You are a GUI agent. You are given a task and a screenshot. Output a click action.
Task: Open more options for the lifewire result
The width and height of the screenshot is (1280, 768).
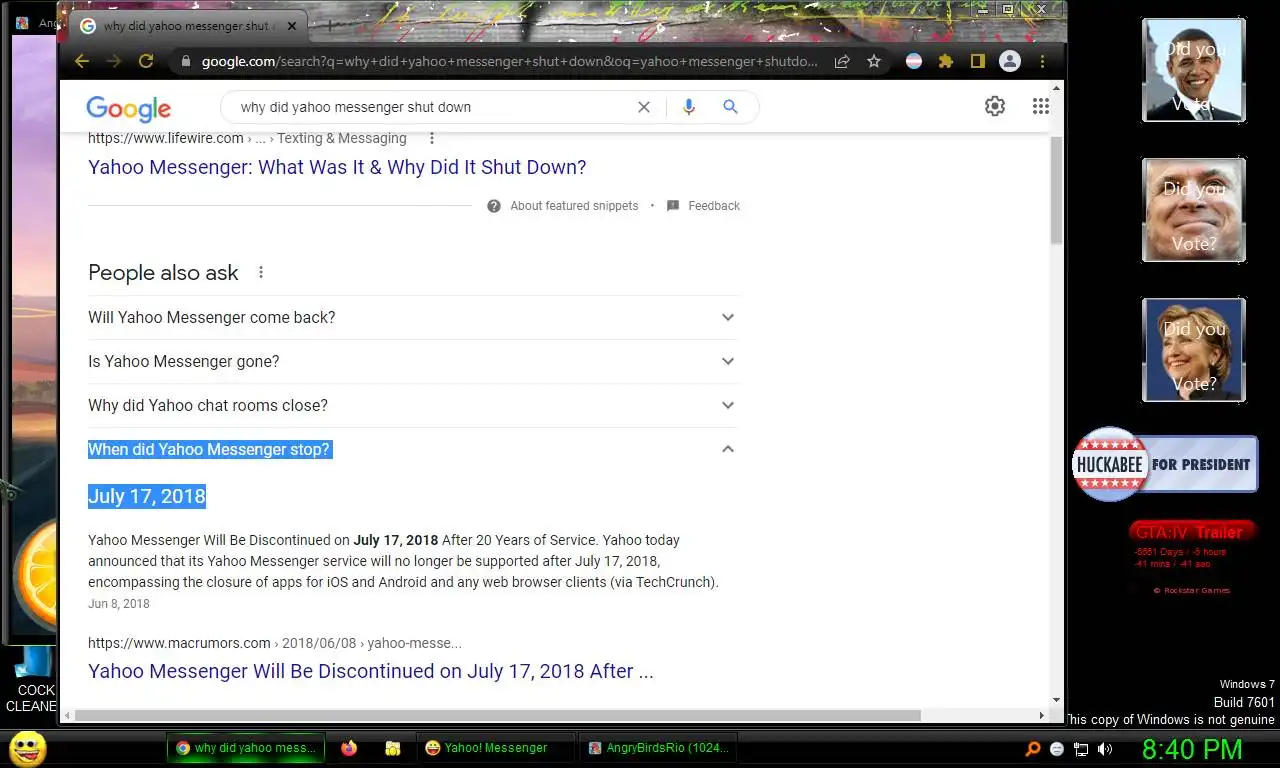[x=432, y=138]
